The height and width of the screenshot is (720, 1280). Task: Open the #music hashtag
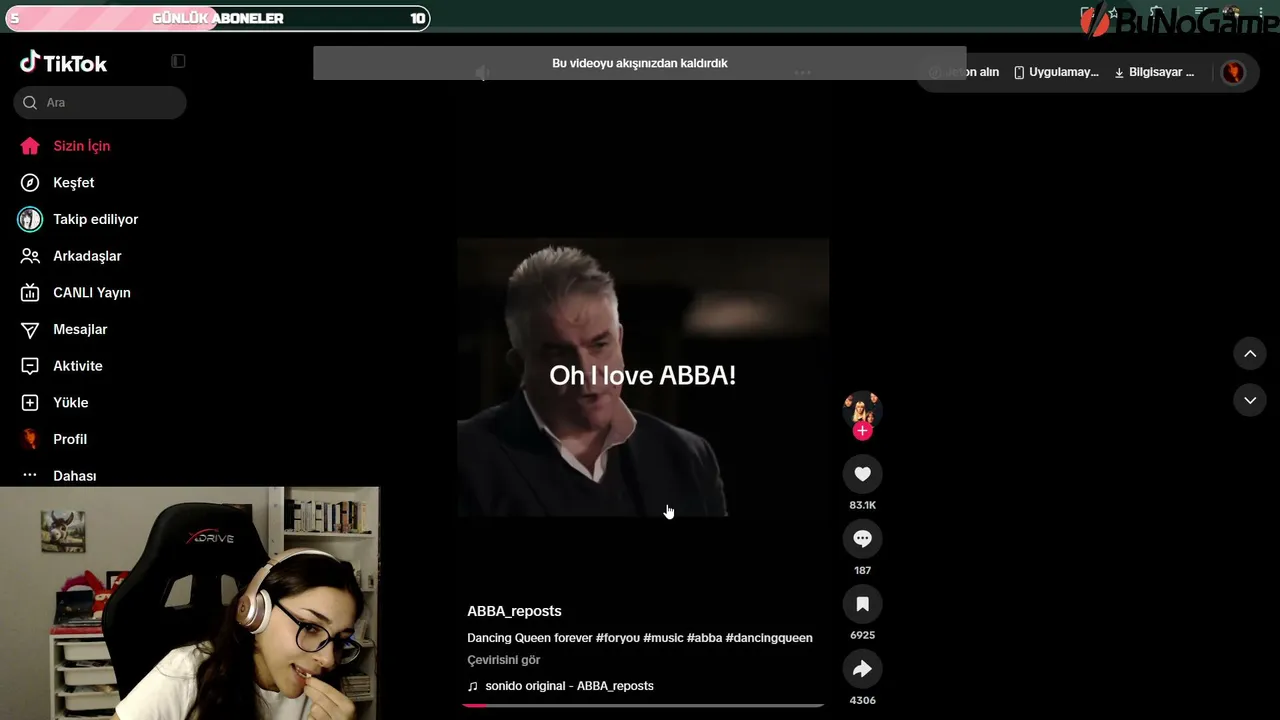[663, 638]
